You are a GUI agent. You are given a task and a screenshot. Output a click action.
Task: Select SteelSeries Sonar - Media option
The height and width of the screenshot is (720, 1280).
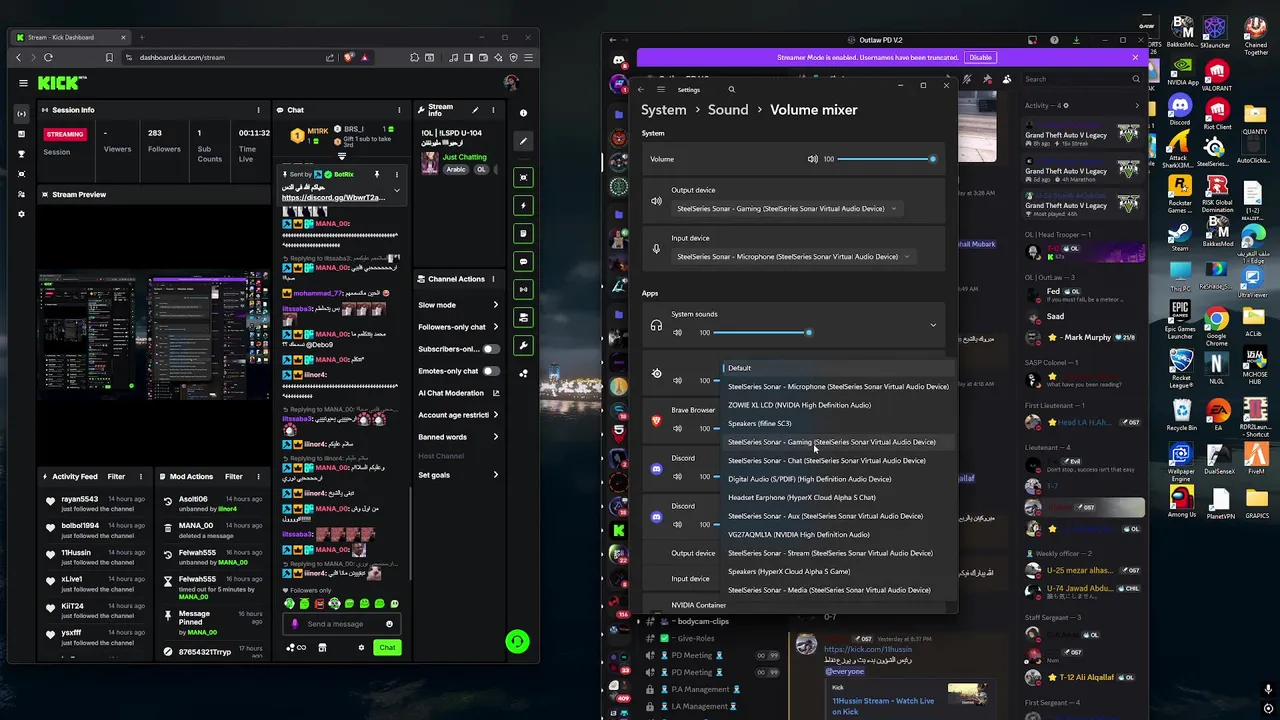coord(838,590)
